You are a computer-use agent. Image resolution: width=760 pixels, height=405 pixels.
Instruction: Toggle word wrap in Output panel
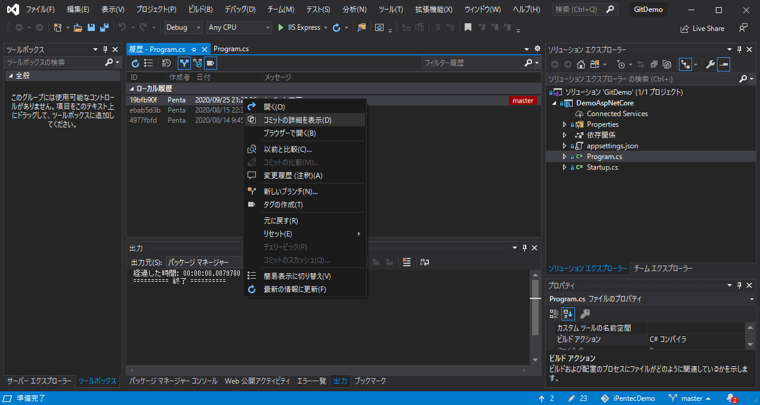(424, 262)
